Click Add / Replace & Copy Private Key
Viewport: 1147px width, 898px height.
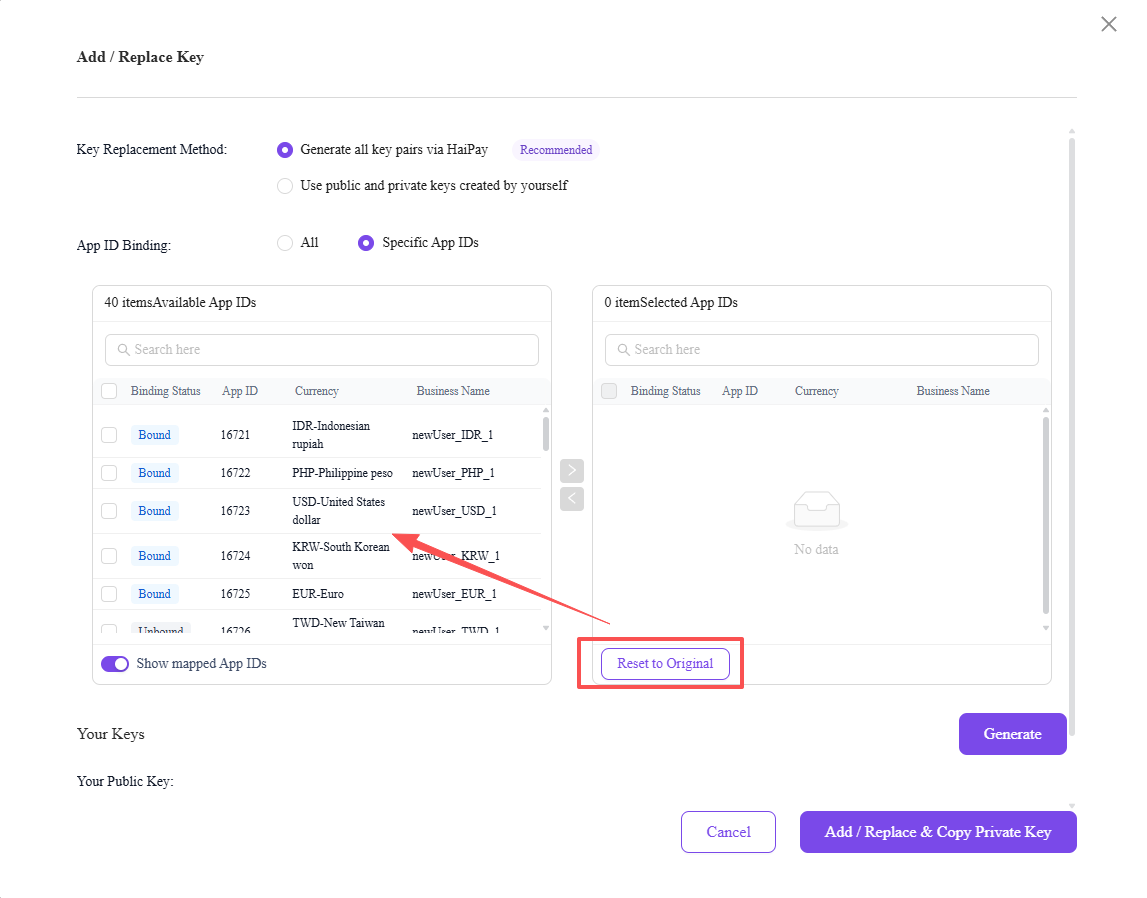click(x=938, y=831)
